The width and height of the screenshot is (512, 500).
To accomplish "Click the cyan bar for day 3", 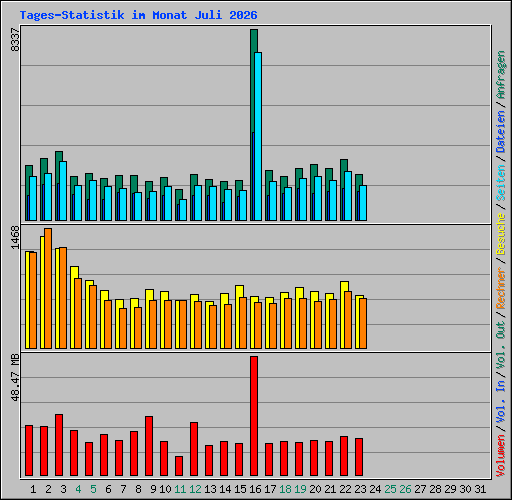I will point(63,191).
